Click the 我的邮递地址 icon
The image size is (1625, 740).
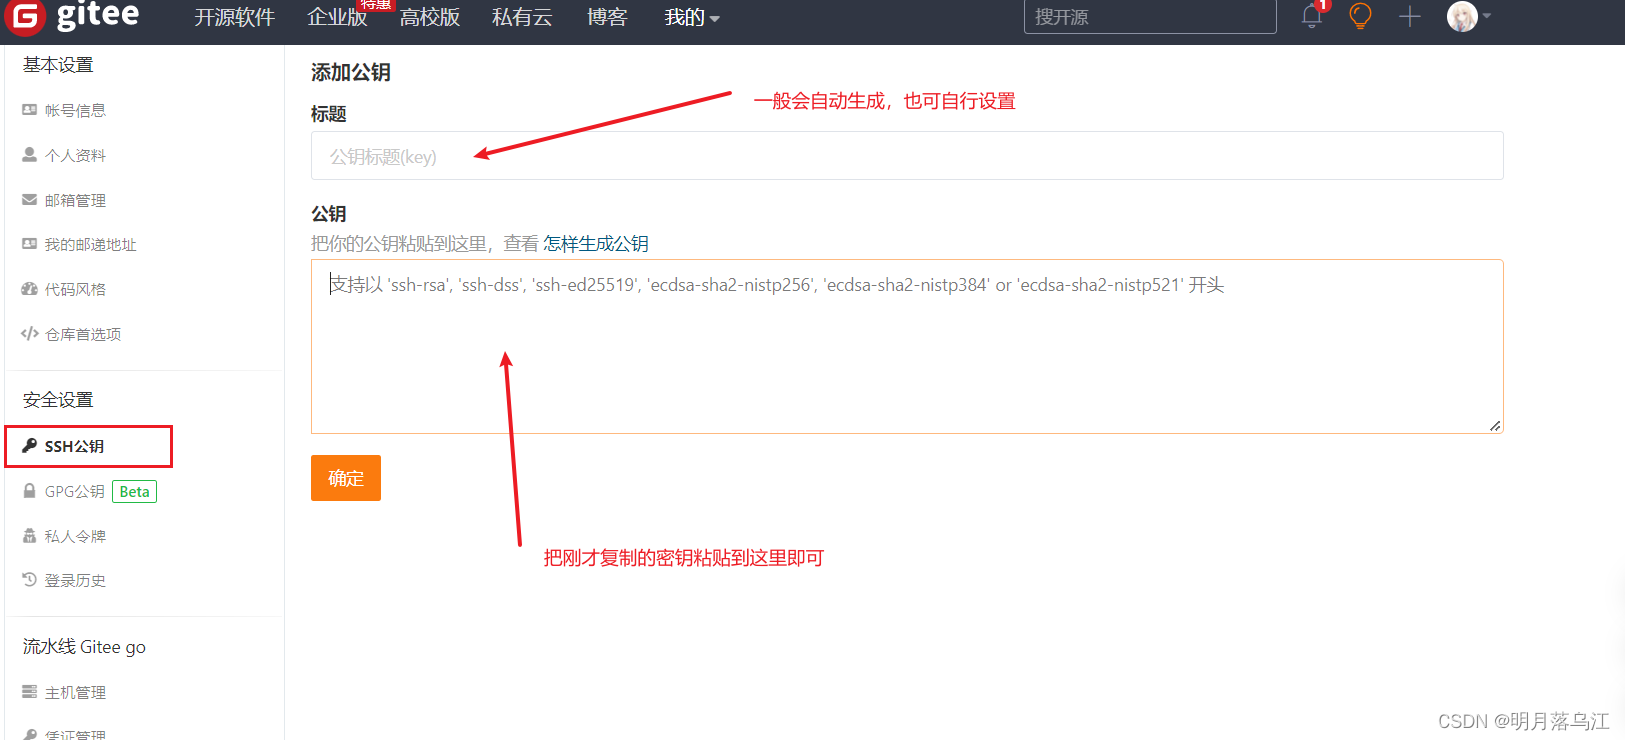[x=29, y=244]
